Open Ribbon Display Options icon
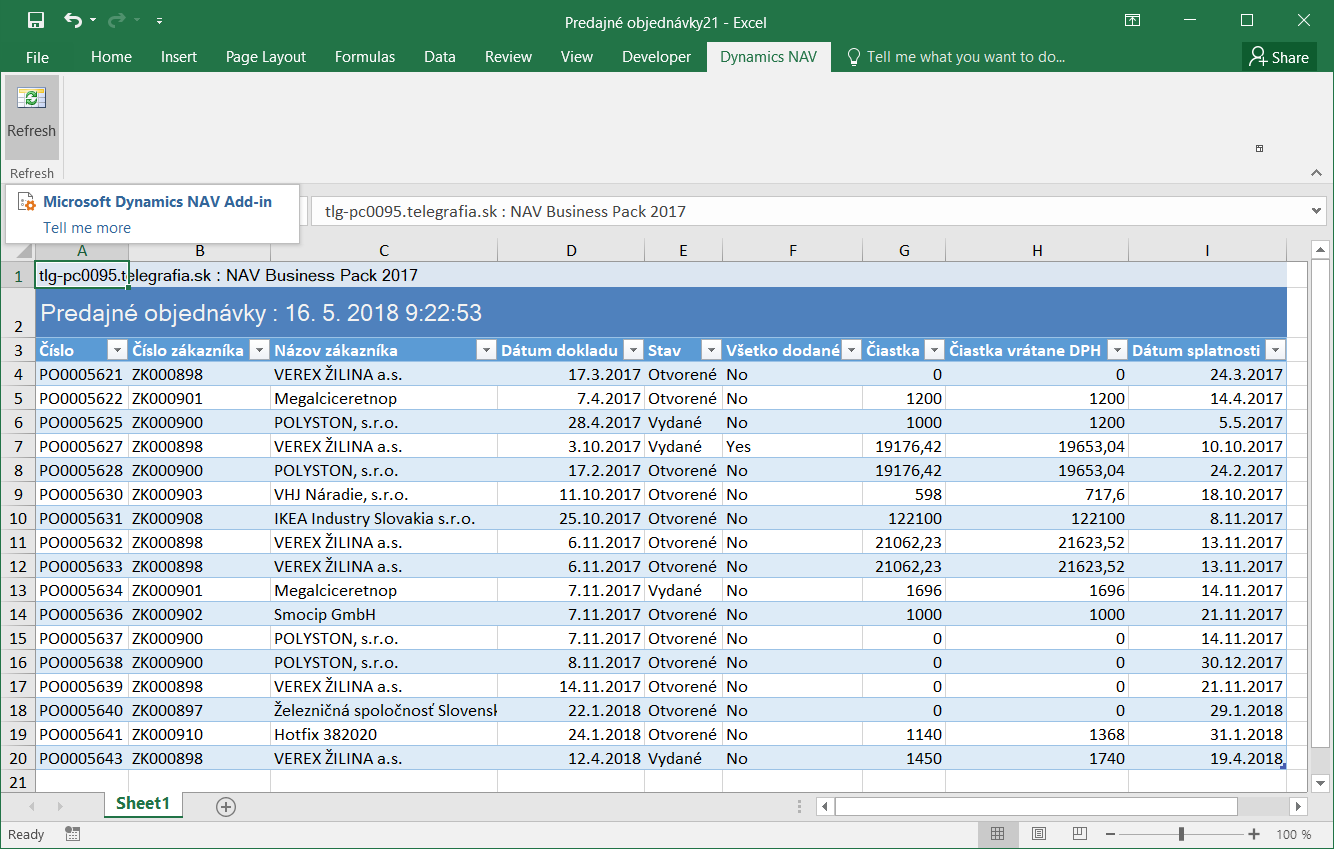 [1133, 20]
